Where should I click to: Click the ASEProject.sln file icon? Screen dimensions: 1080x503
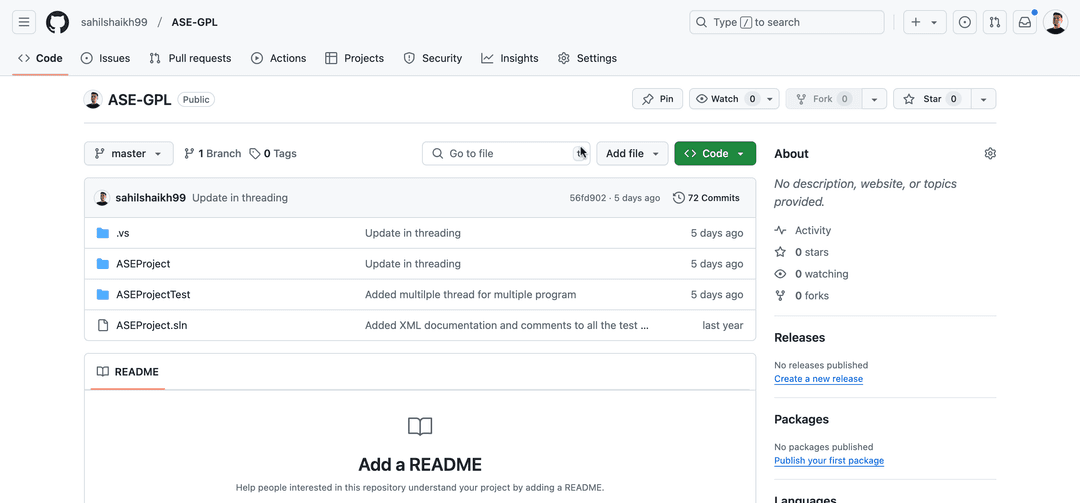pos(103,325)
